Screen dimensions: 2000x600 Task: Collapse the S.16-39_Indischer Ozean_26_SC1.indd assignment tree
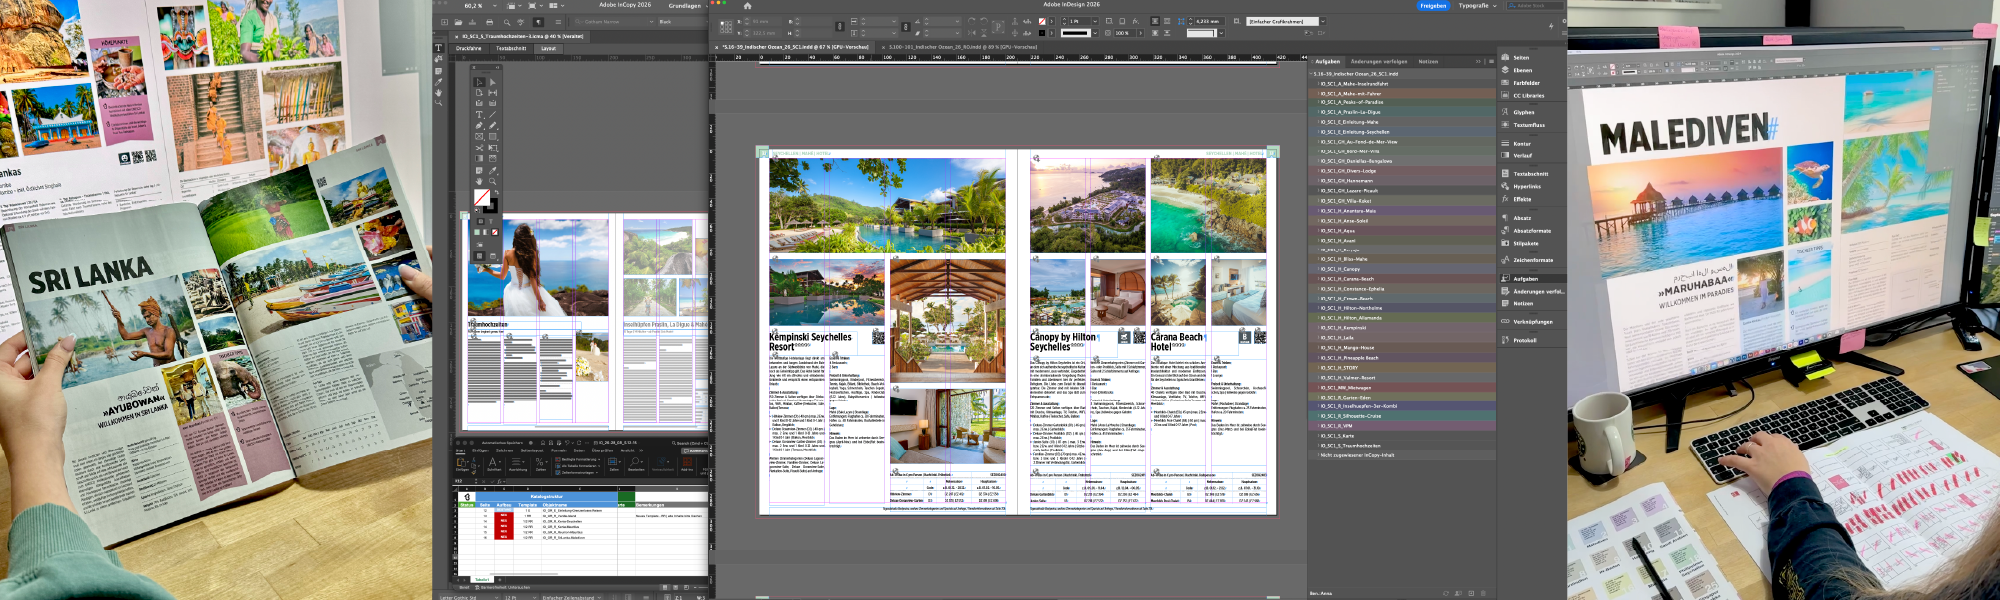point(1311,73)
